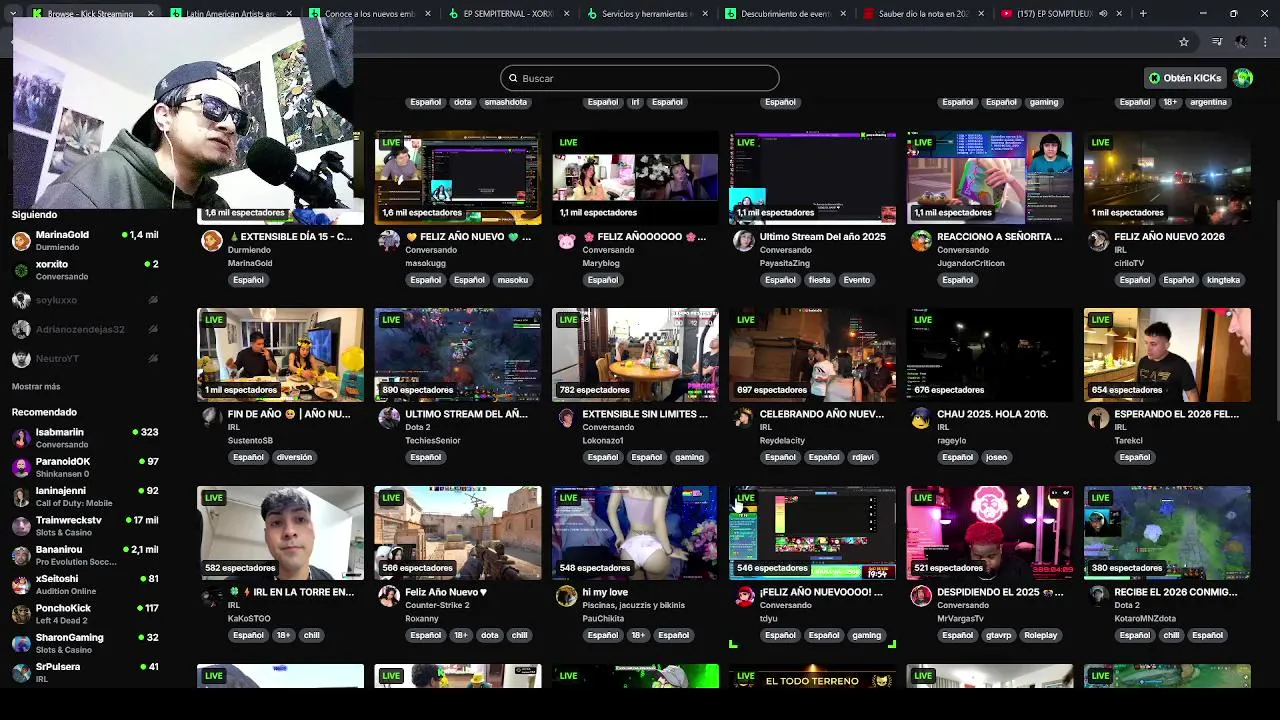Open rageylo streamer avatar
This screenshot has width=1280, height=720.
click(921, 418)
